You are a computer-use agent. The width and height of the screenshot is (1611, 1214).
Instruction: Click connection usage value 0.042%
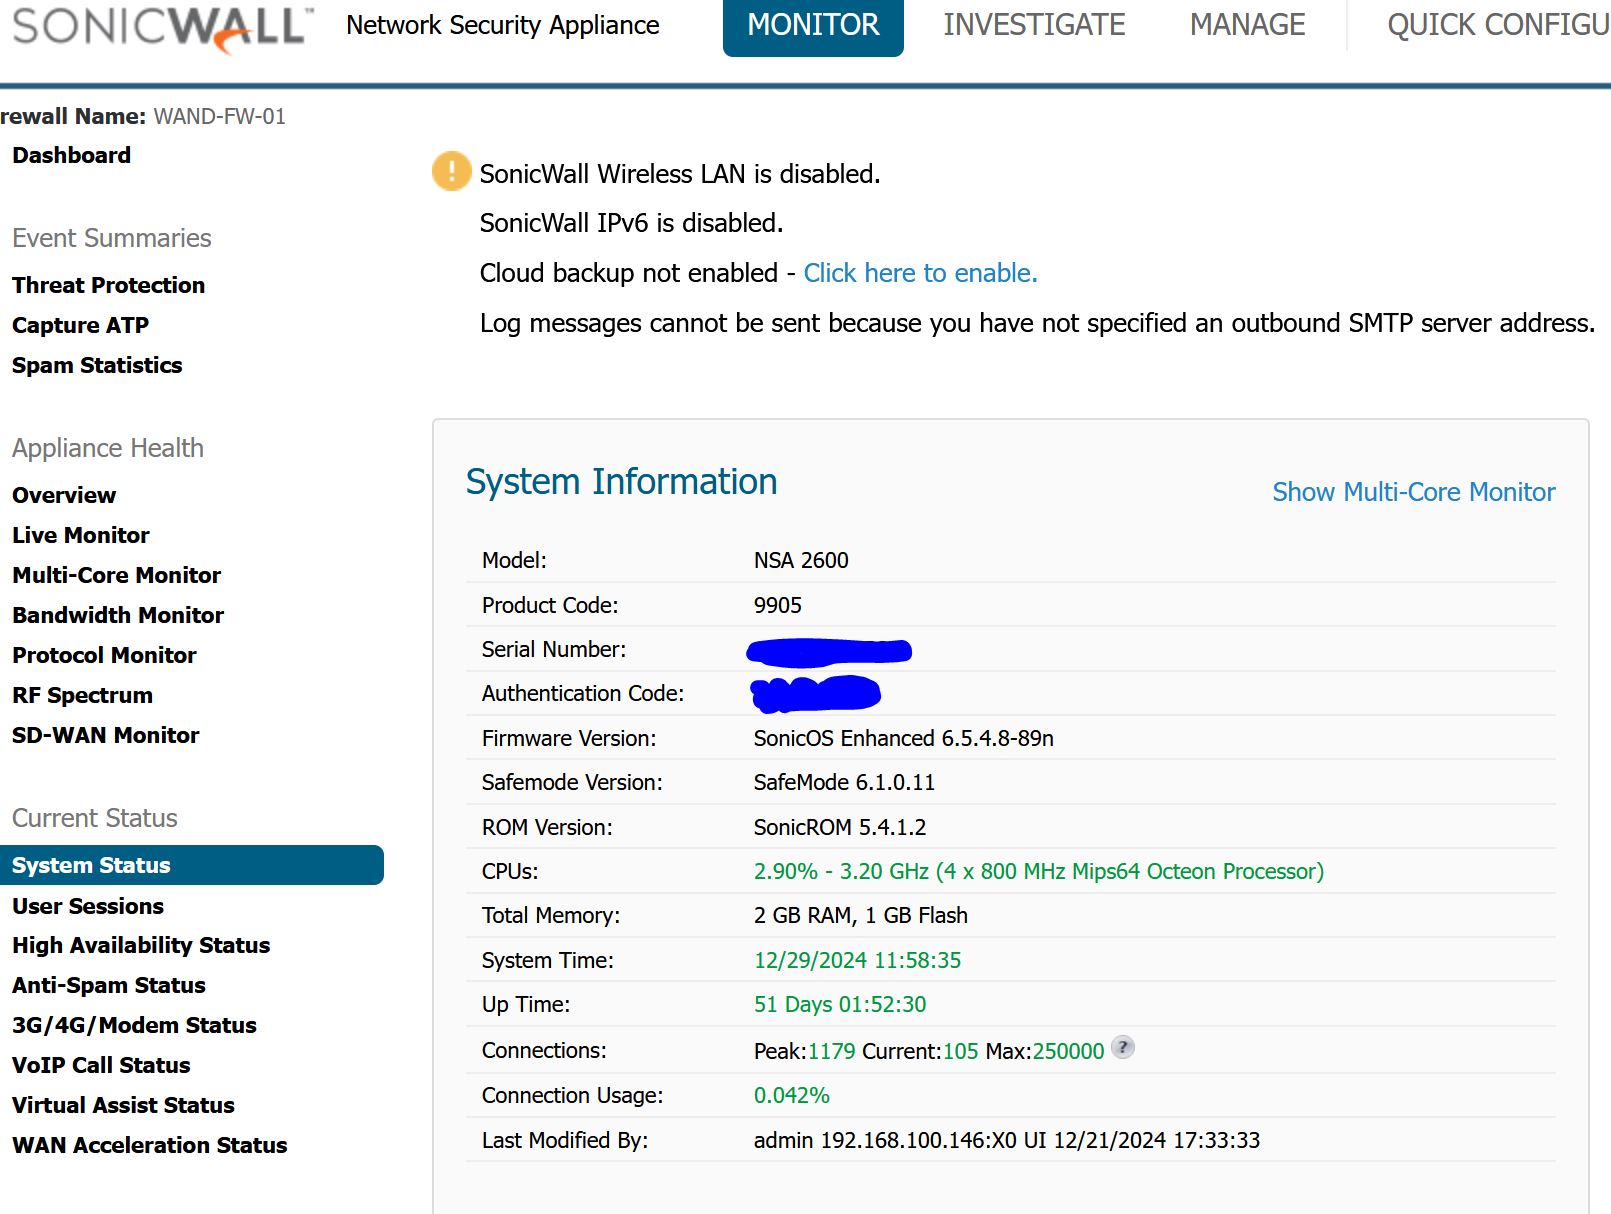tap(792, 1095)
